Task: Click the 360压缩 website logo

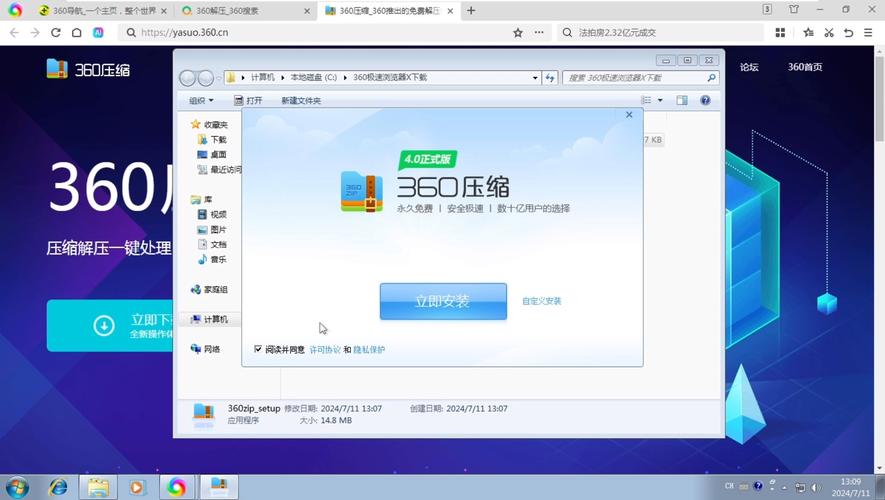Action: 88,69
